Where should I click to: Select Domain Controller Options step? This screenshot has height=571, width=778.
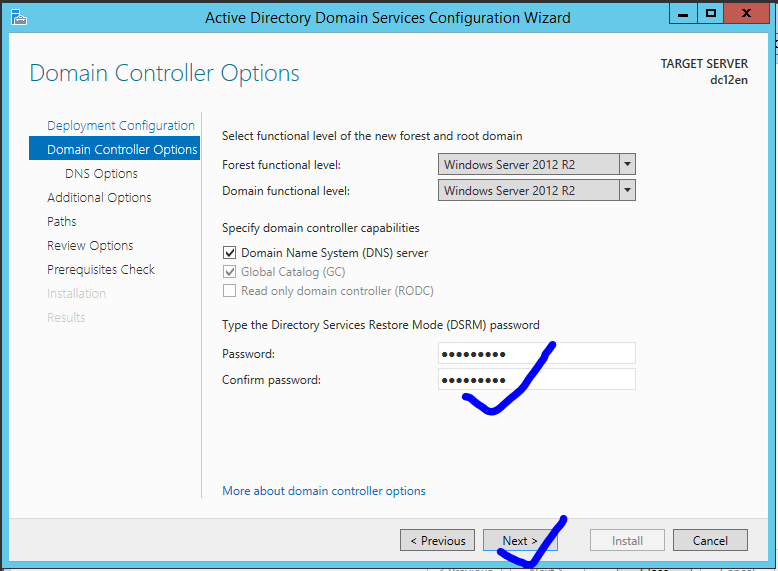115,148
